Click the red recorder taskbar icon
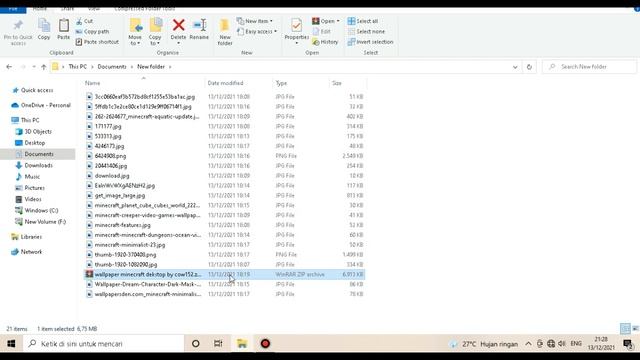 point(265,344)
